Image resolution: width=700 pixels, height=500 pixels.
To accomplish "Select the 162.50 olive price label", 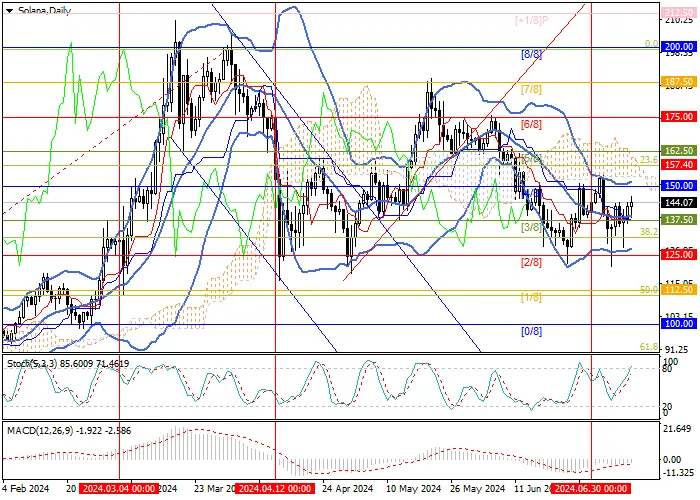I will click(x=679, y=151).
